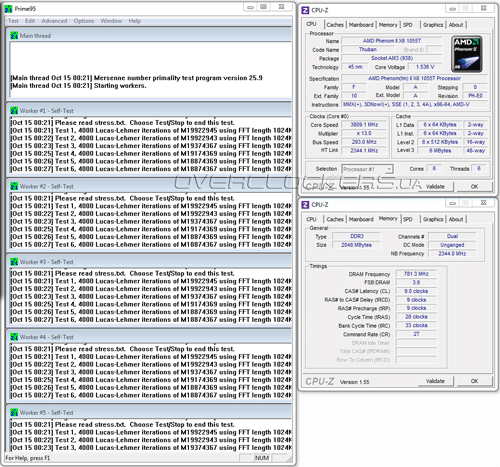Click the Prime95 icon in the title bar

[x=8, y=9]
